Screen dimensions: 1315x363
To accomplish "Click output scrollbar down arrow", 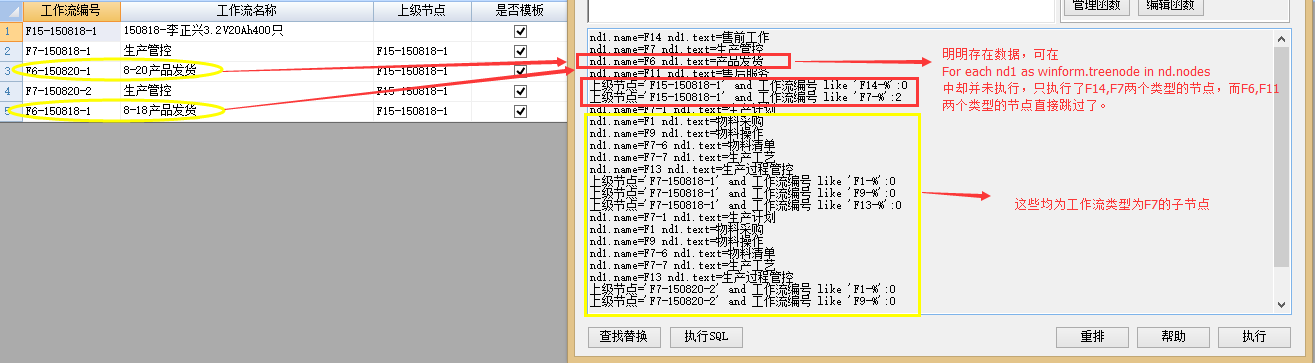I will pos(1281,304).
